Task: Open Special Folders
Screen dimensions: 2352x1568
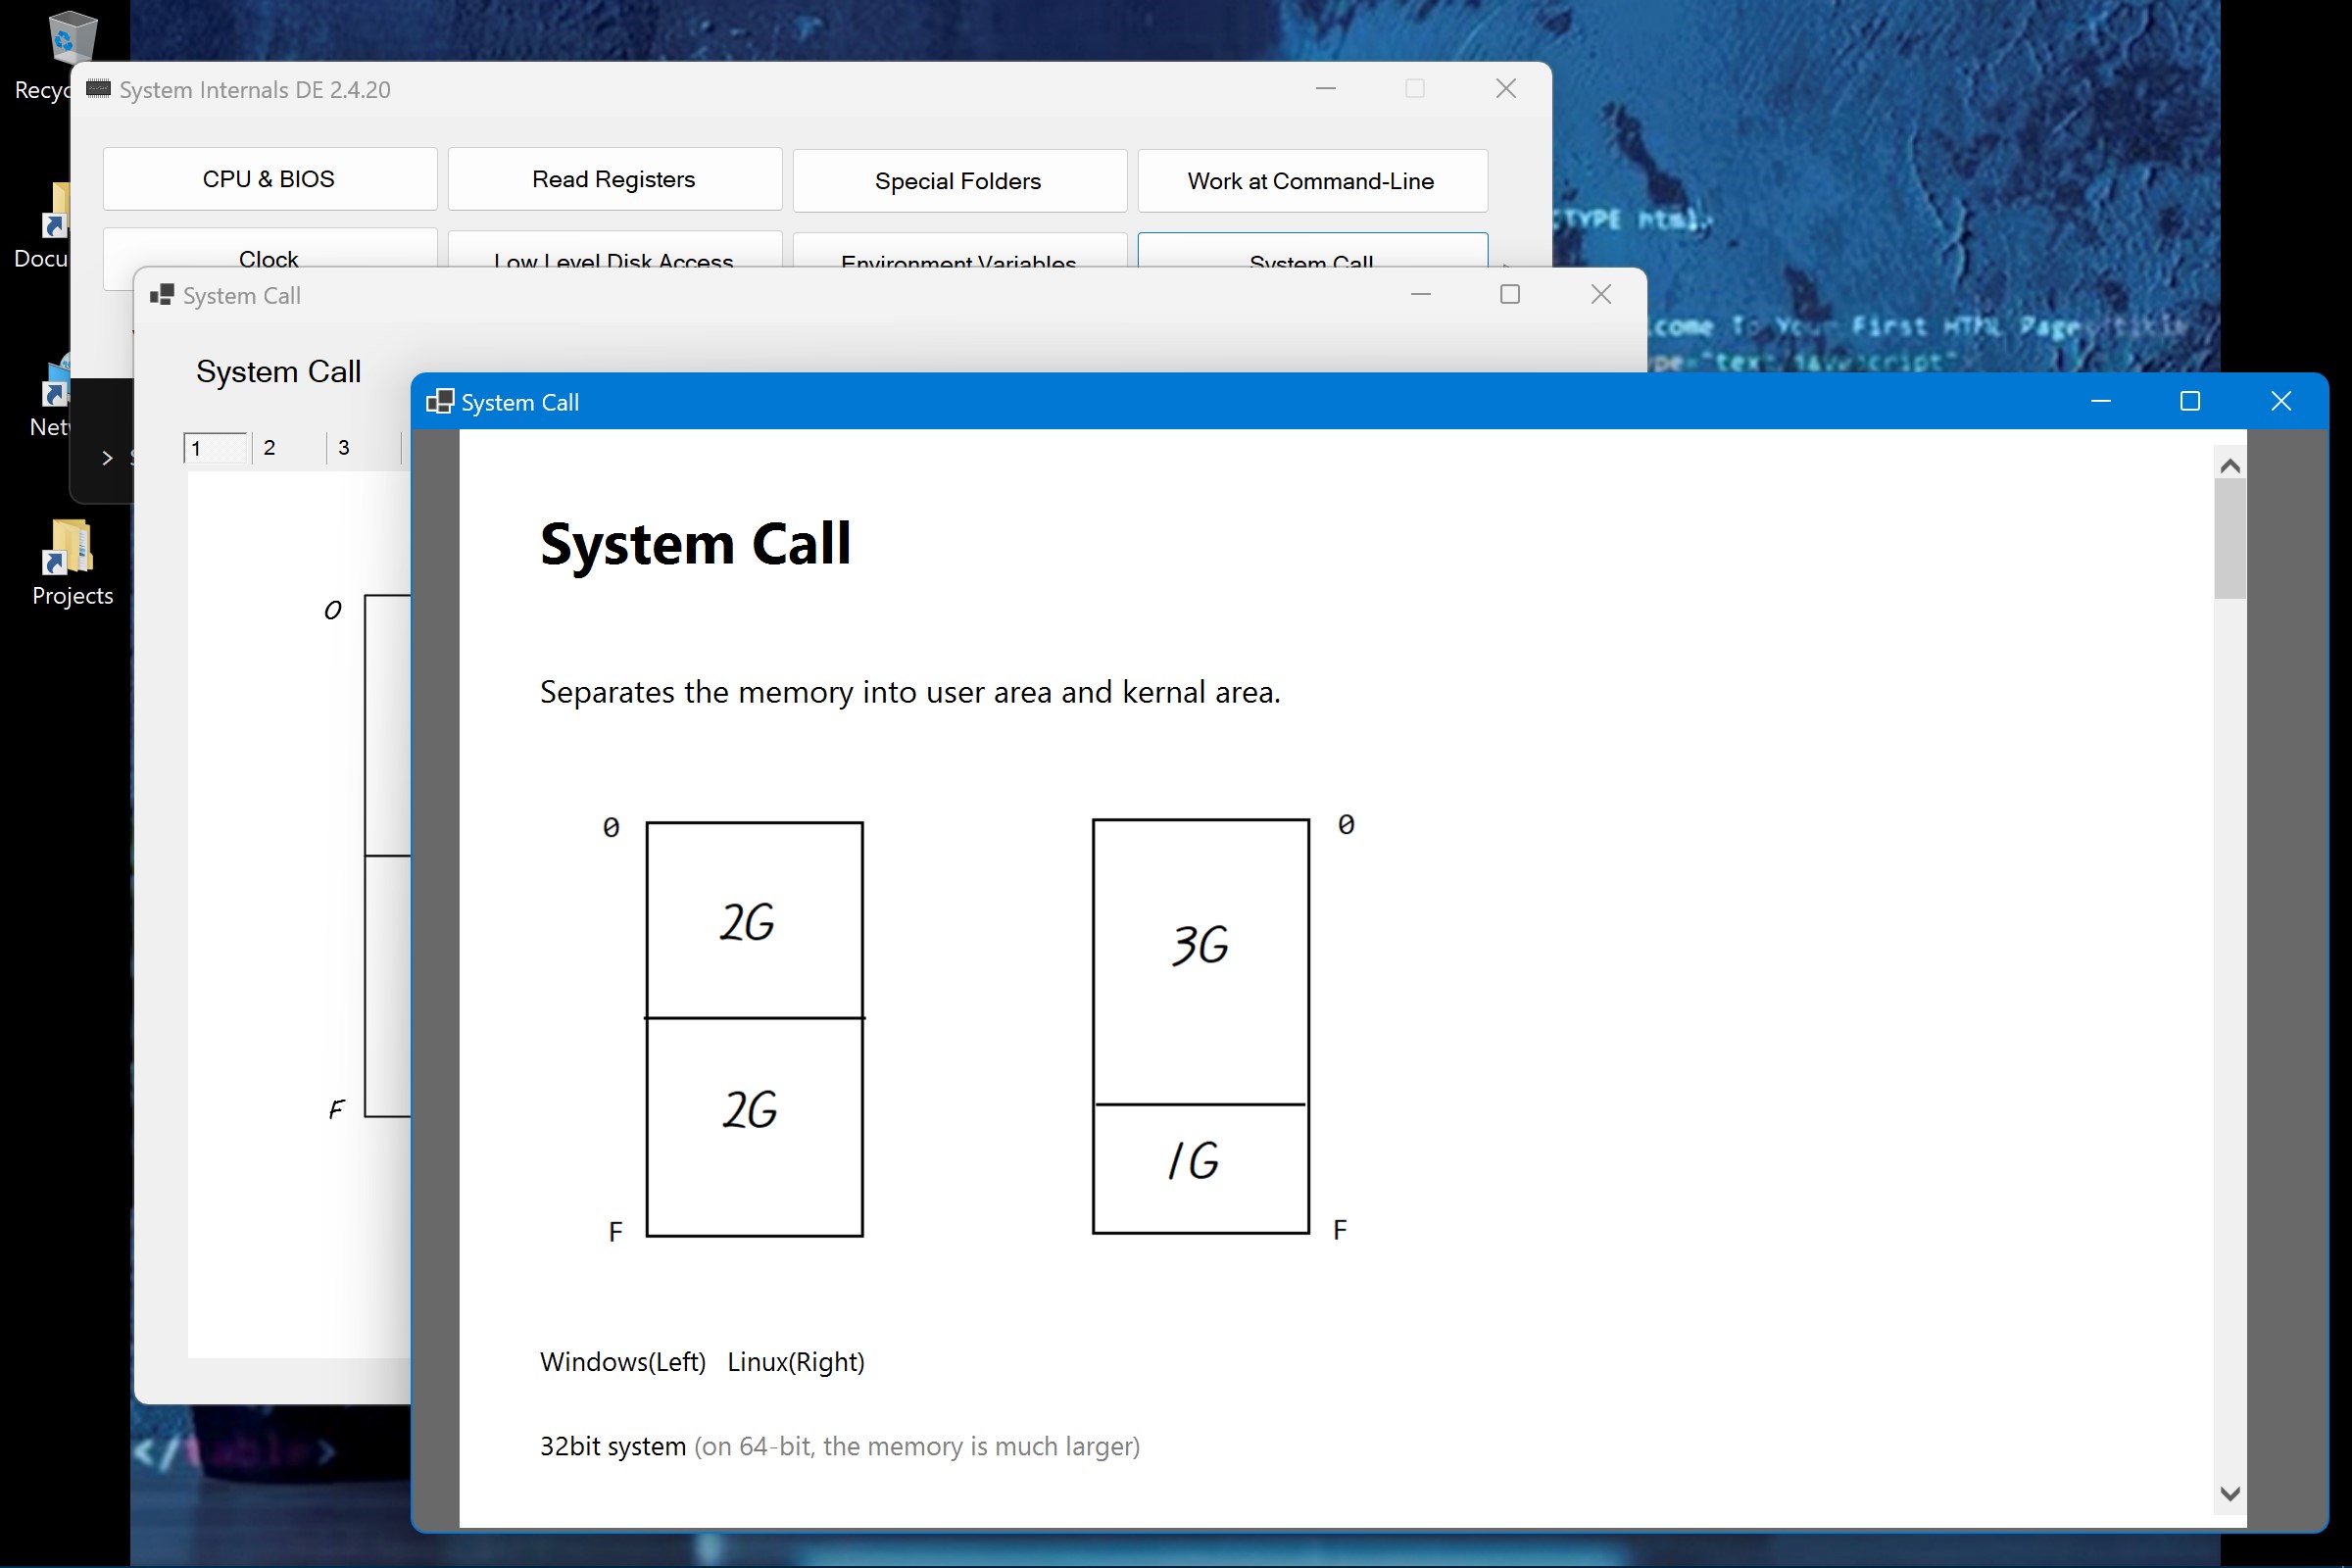Action: point(959,181)
